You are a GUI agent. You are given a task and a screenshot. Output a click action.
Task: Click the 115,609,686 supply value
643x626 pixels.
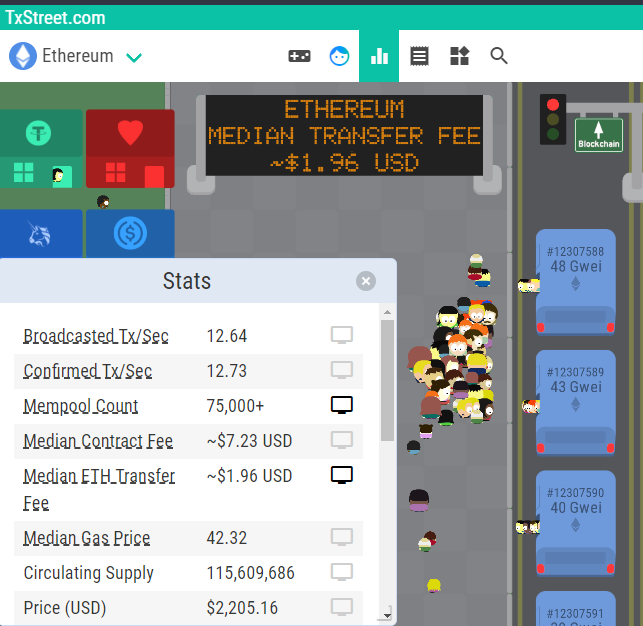click(x=251, y=573)
